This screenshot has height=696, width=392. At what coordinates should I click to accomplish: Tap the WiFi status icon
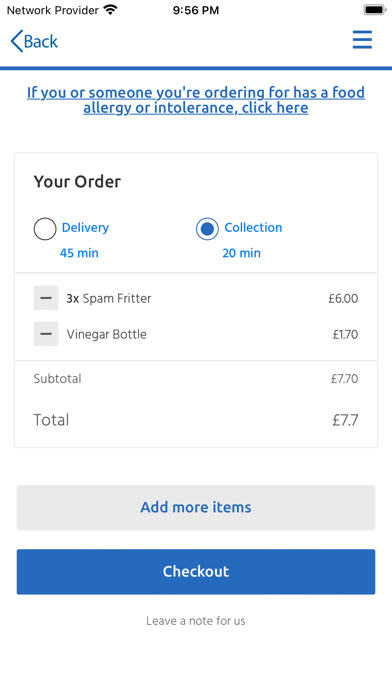pyautogui.click(x=110, y=10)
